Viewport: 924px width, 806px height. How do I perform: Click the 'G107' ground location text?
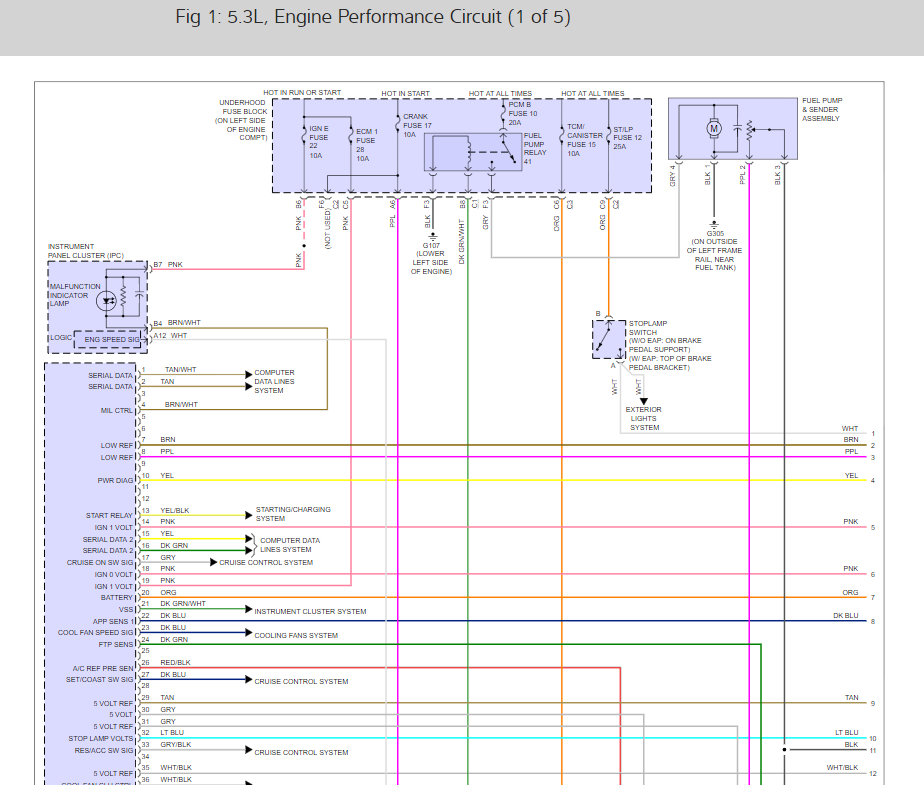pyautogui.click(x=431, y=245)
